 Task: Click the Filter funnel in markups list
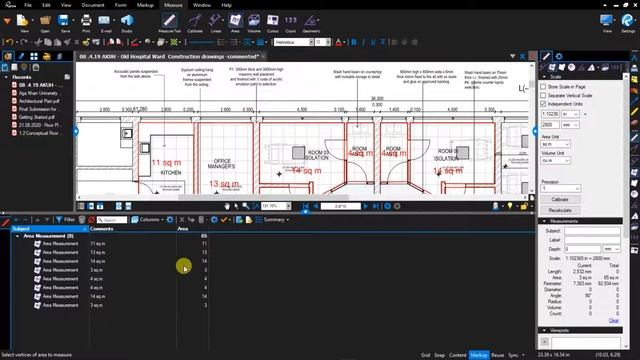(x=66, y=220)
